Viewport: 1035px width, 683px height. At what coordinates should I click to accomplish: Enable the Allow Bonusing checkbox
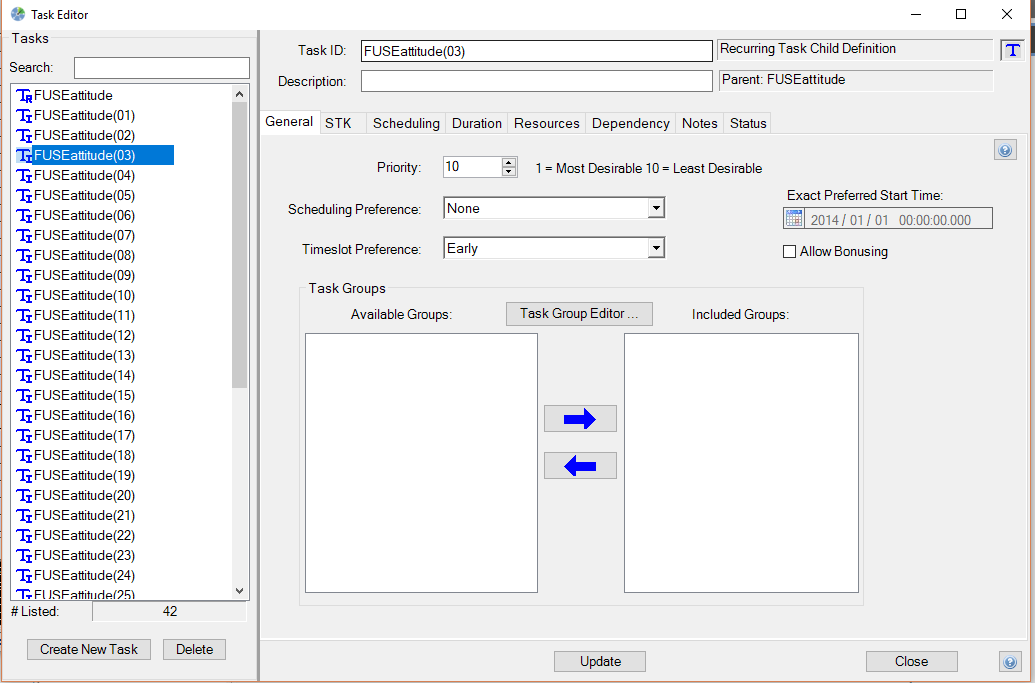pos(789,252)
